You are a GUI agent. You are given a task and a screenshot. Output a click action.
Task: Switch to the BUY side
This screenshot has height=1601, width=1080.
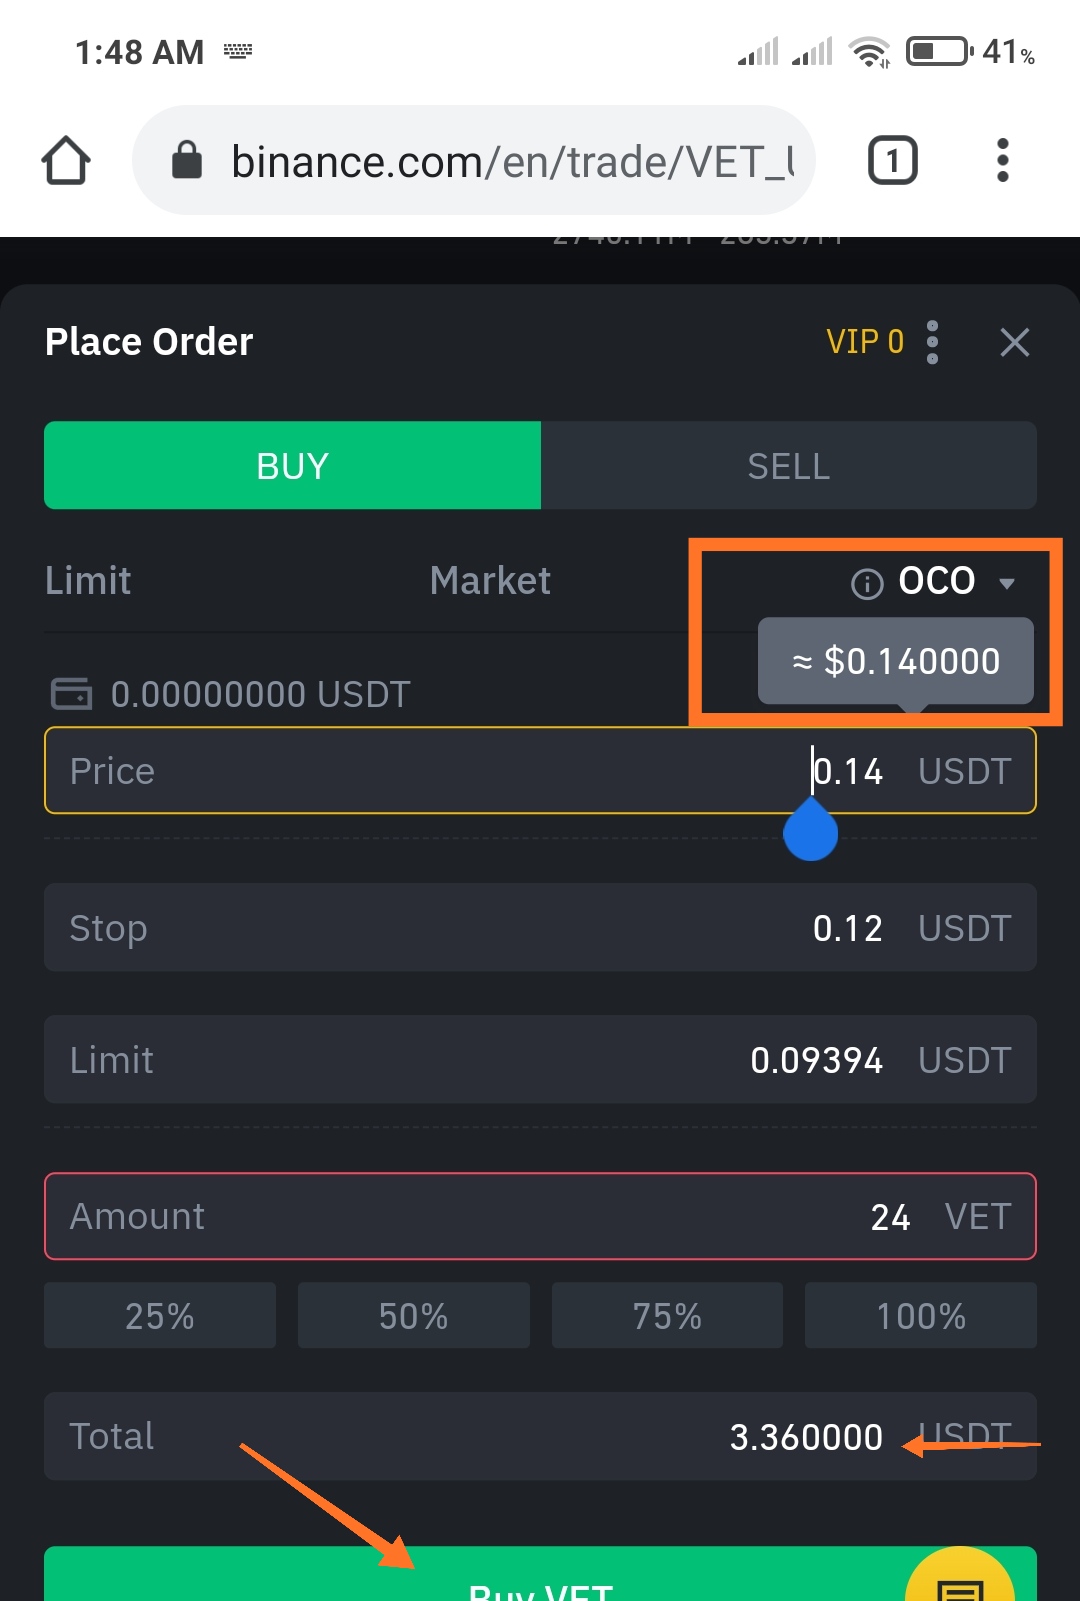coord(292,465)
